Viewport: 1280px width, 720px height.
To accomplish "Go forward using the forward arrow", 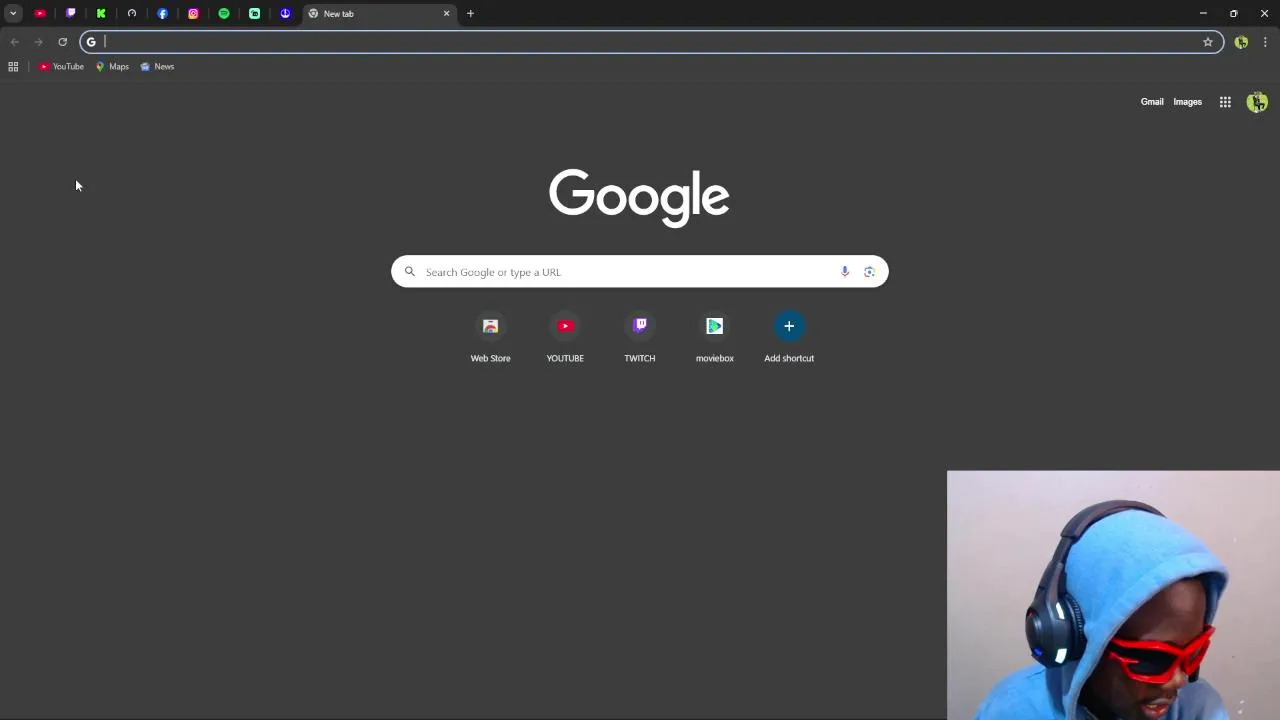I will (38, 42).
